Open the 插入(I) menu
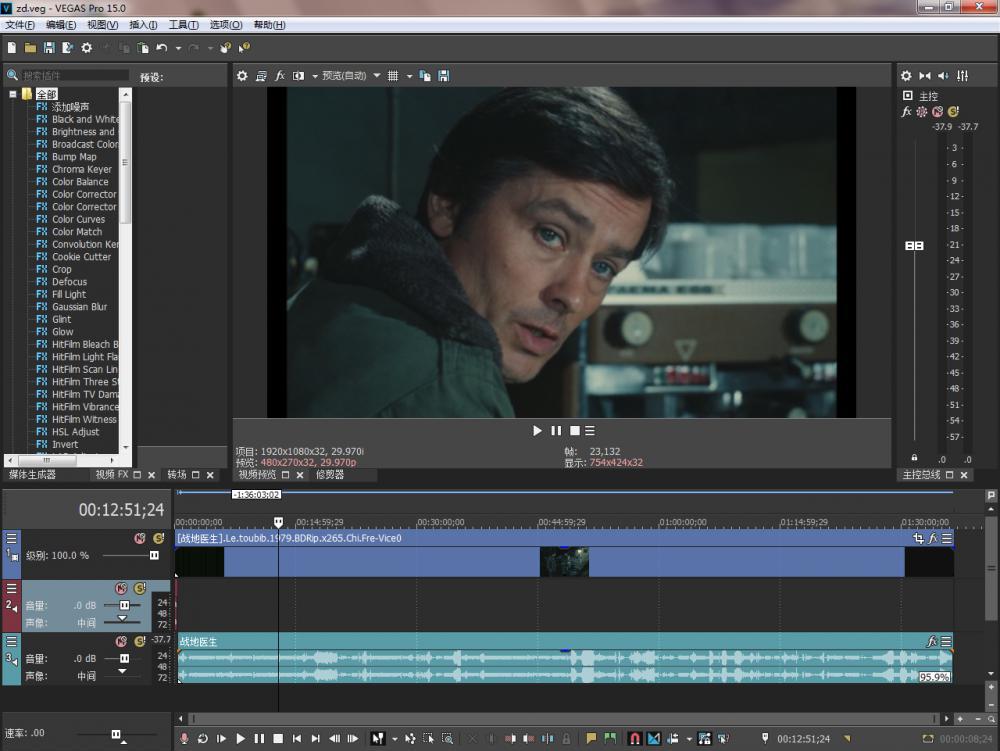 [x=143, y=25]
